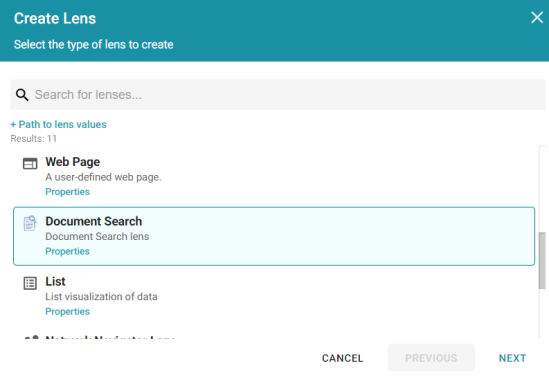Open Properties under List lens
The height and width of the screenshot is (379, 549).
point(67,311)
